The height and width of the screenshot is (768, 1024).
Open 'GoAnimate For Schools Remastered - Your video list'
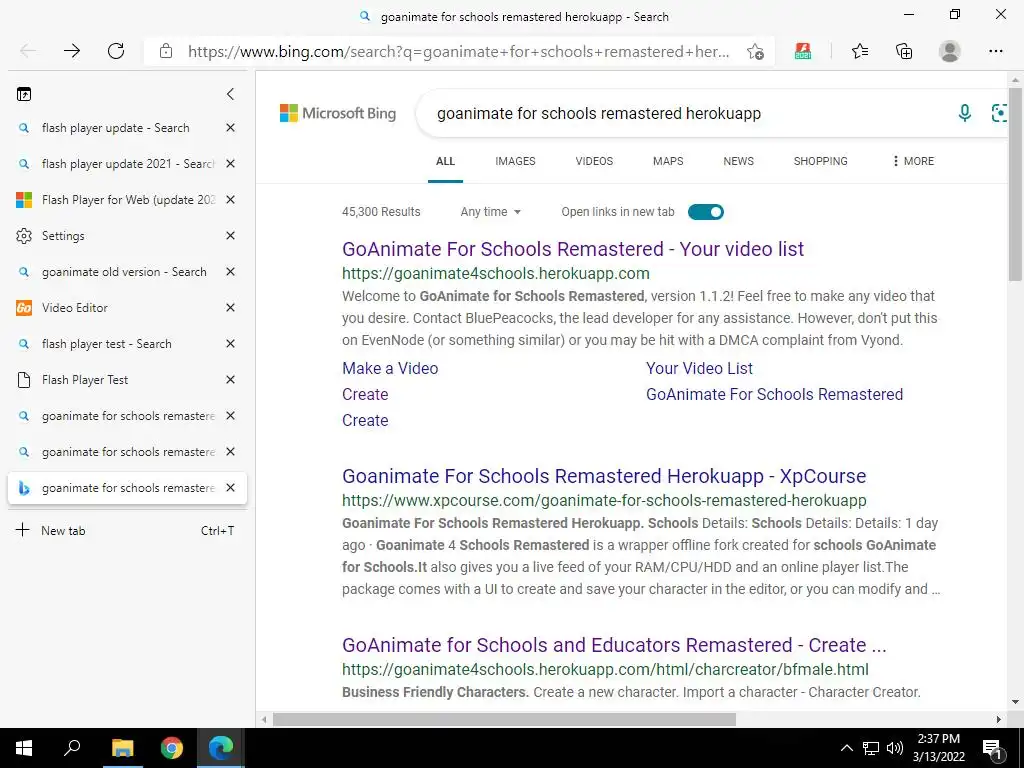(573, 249)
